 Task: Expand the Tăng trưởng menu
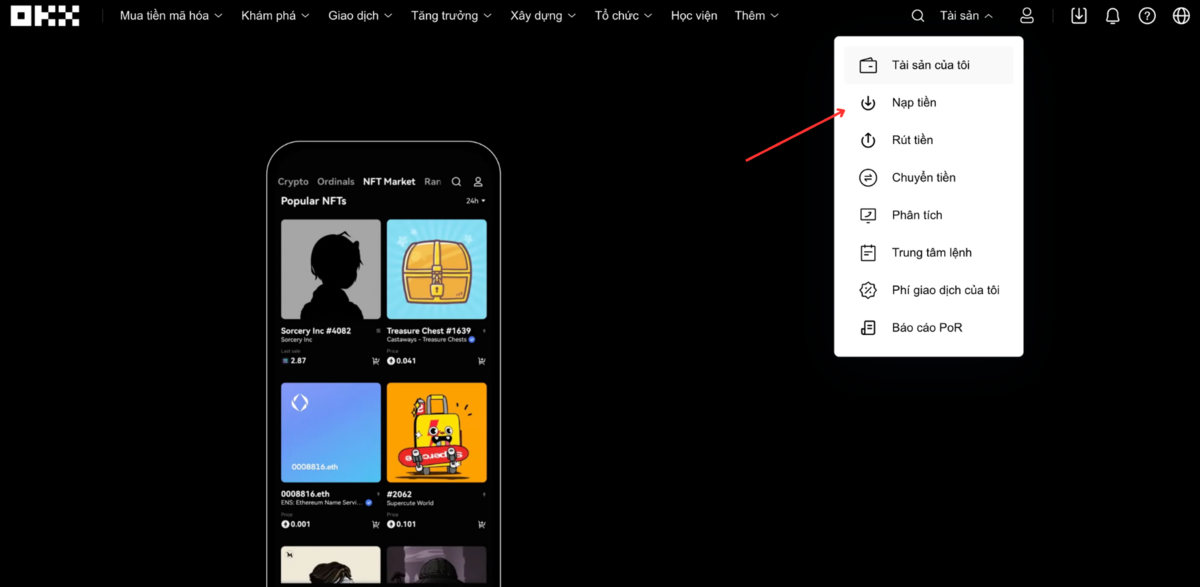451,16
